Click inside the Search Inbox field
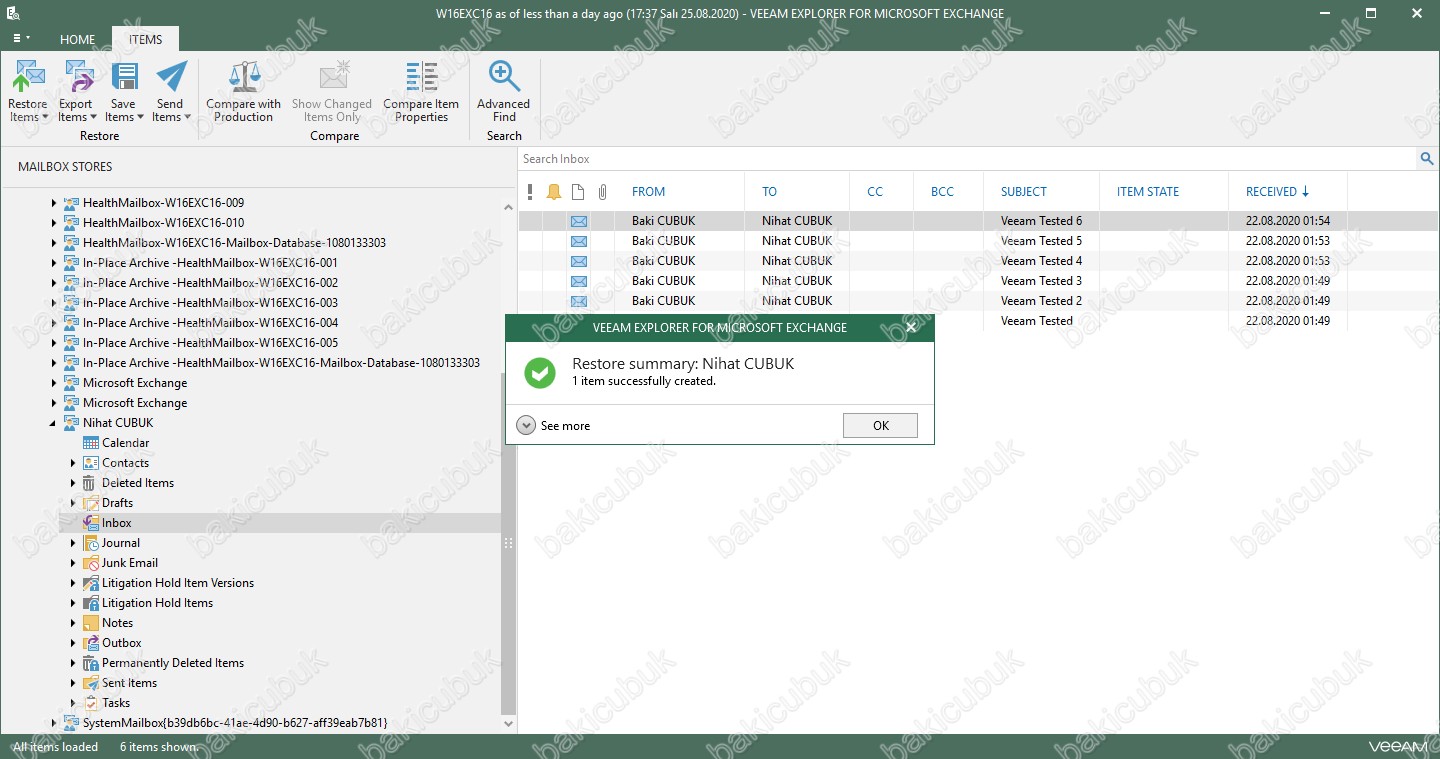This screenshot has width=1440, height=759. pyautogui.click(x=967, y=159)
